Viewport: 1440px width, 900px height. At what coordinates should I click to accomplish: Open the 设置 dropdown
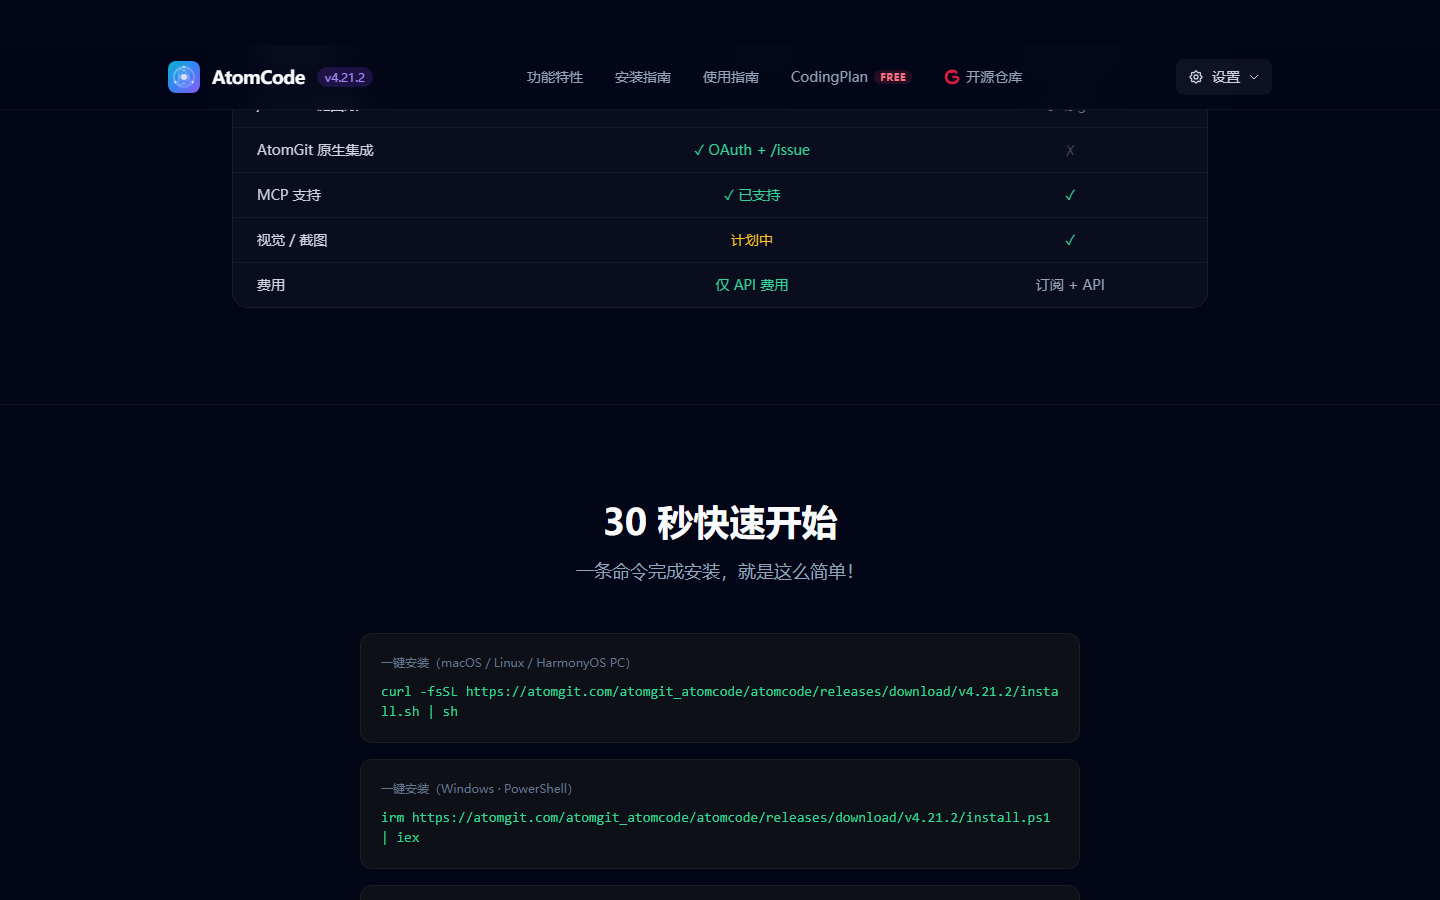1224,77
